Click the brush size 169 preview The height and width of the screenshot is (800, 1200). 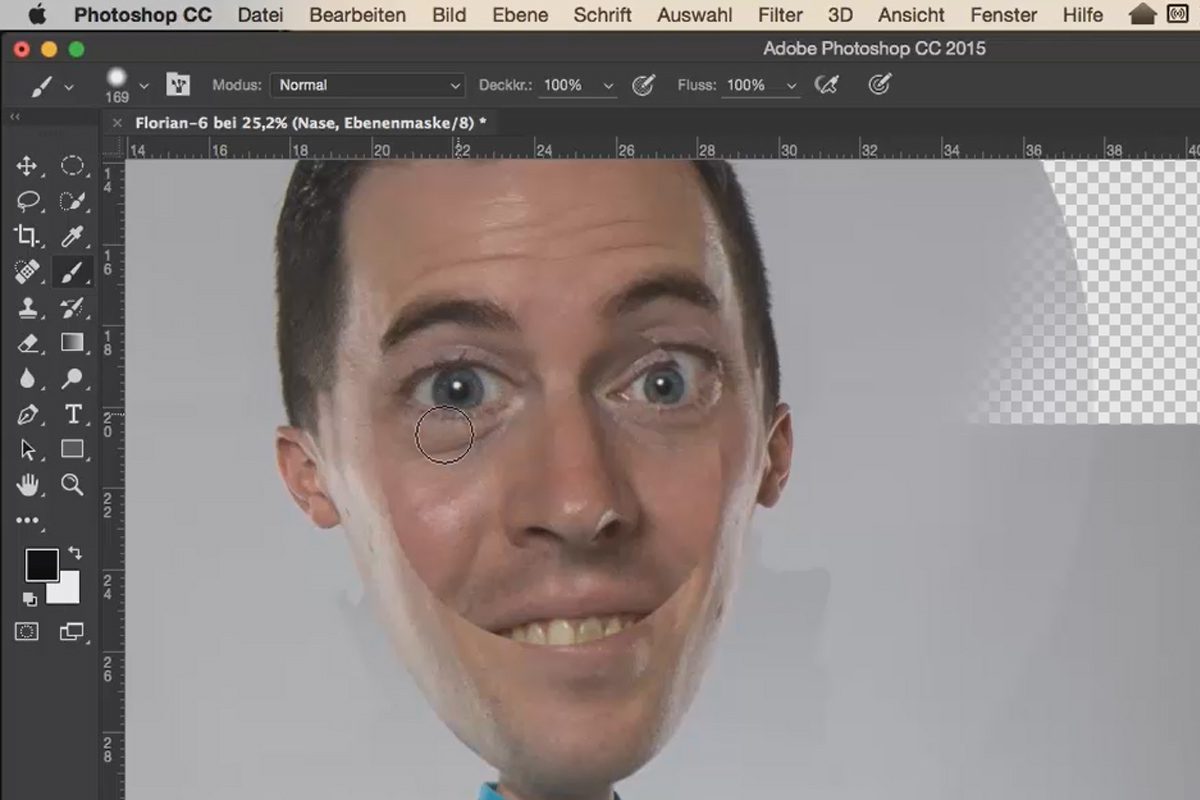click(117, 85)
